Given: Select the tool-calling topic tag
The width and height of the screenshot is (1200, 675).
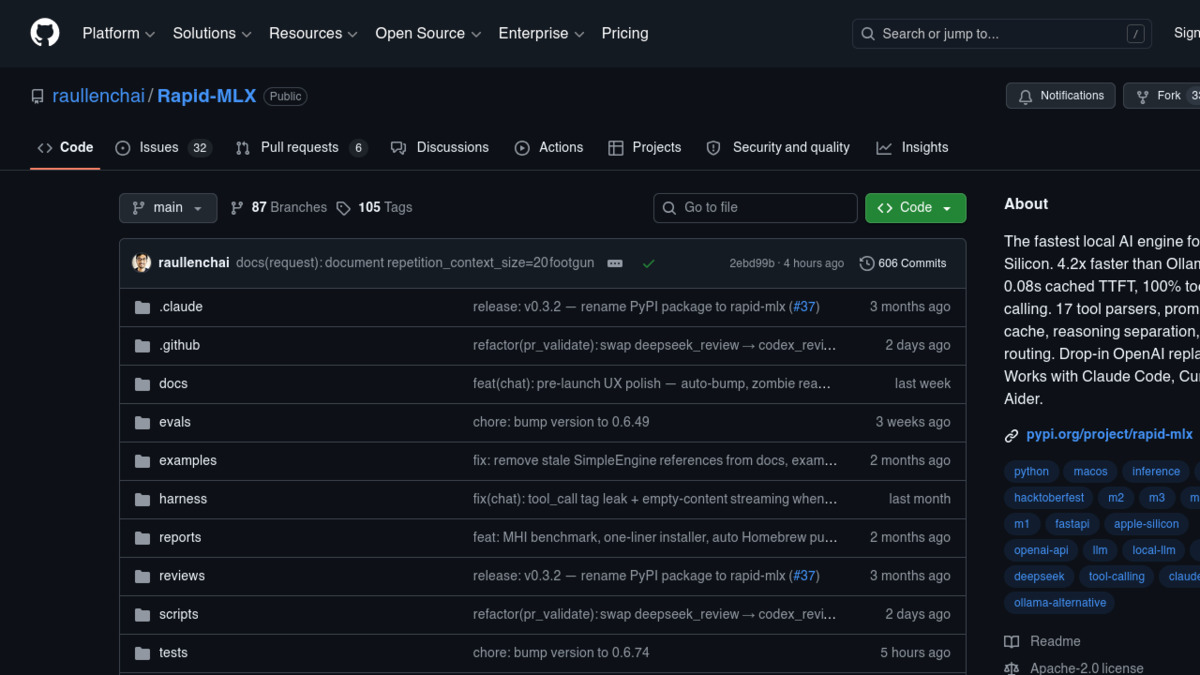Looking at the screenshot, I should (1116, 576).
